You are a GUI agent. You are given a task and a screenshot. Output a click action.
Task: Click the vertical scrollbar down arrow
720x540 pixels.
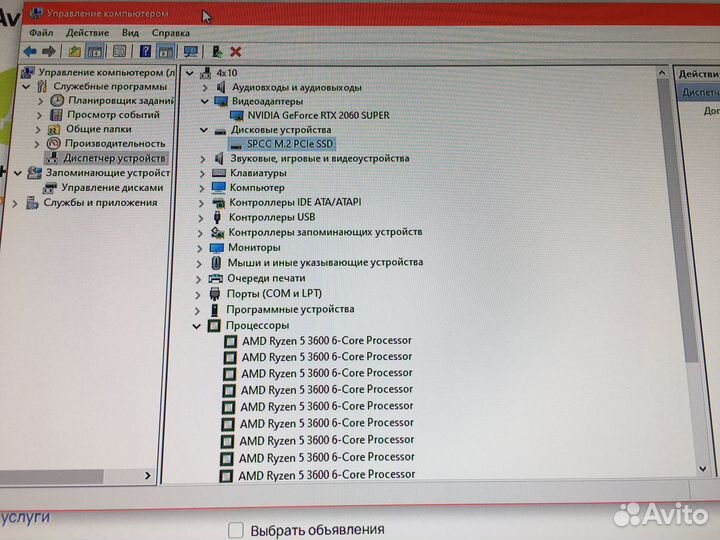(x=703, y=469)
